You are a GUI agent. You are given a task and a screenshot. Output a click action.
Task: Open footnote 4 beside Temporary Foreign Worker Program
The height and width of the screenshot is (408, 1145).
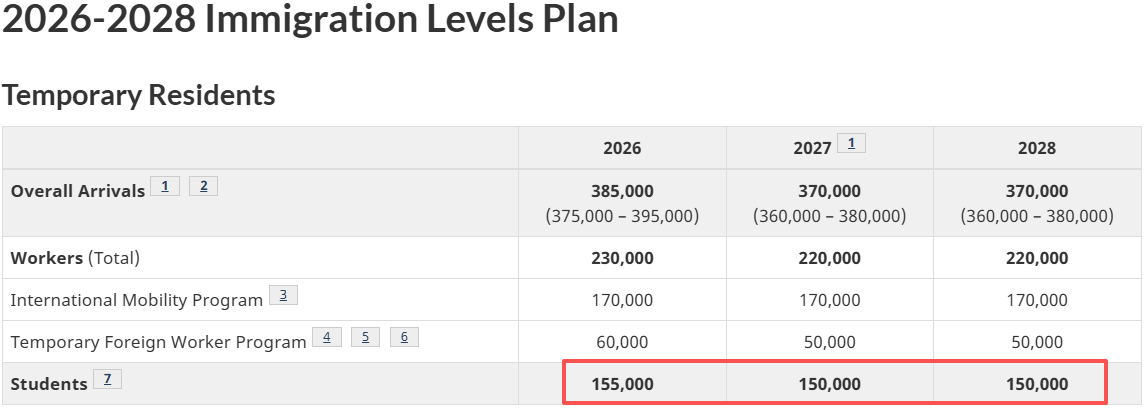point(326,337)
